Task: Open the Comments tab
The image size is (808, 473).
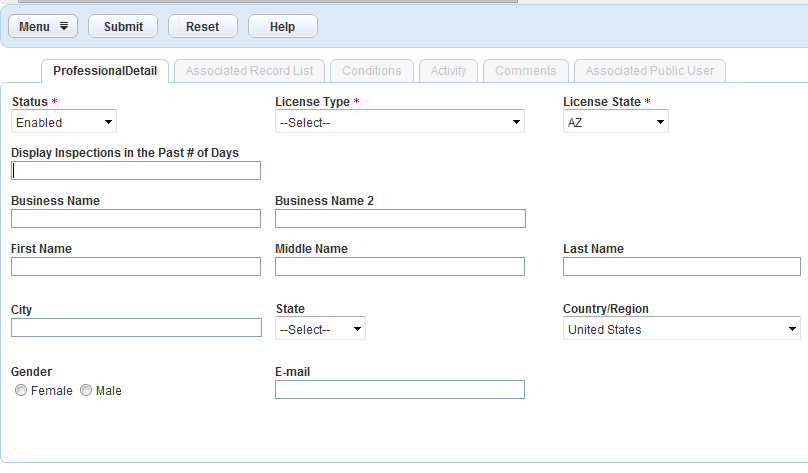Action: 525,71
